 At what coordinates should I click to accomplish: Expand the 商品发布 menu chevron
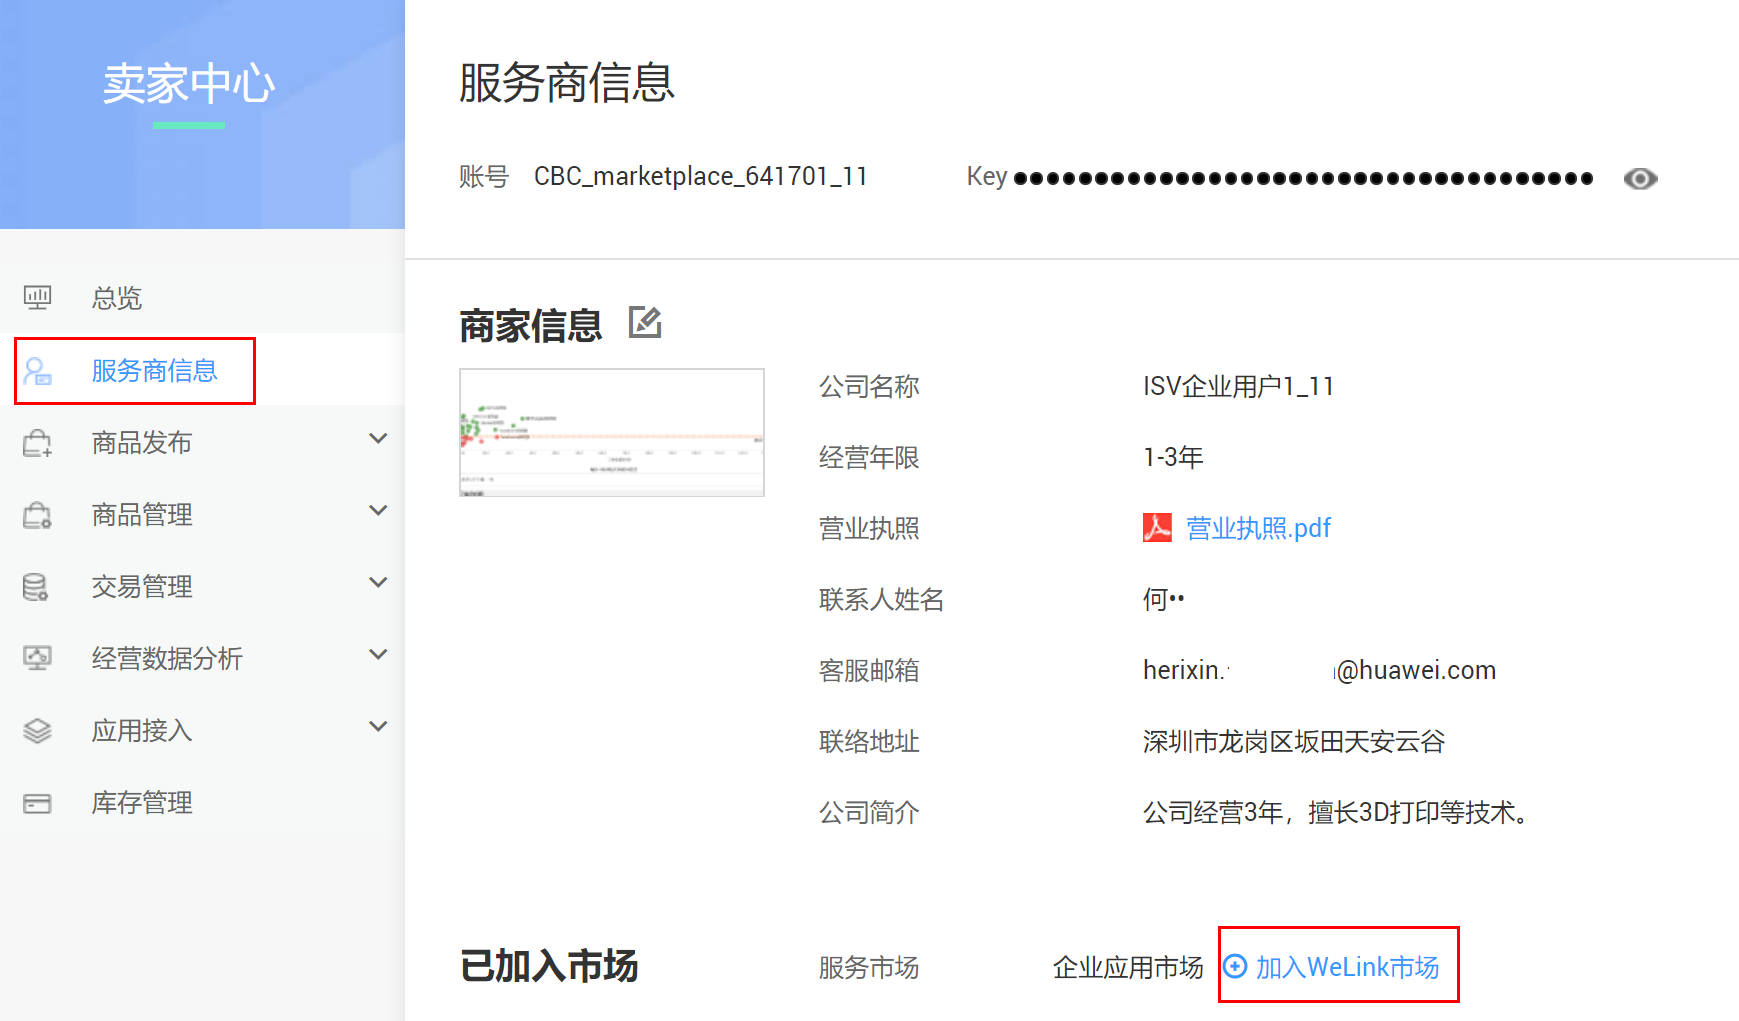[378, 439]
